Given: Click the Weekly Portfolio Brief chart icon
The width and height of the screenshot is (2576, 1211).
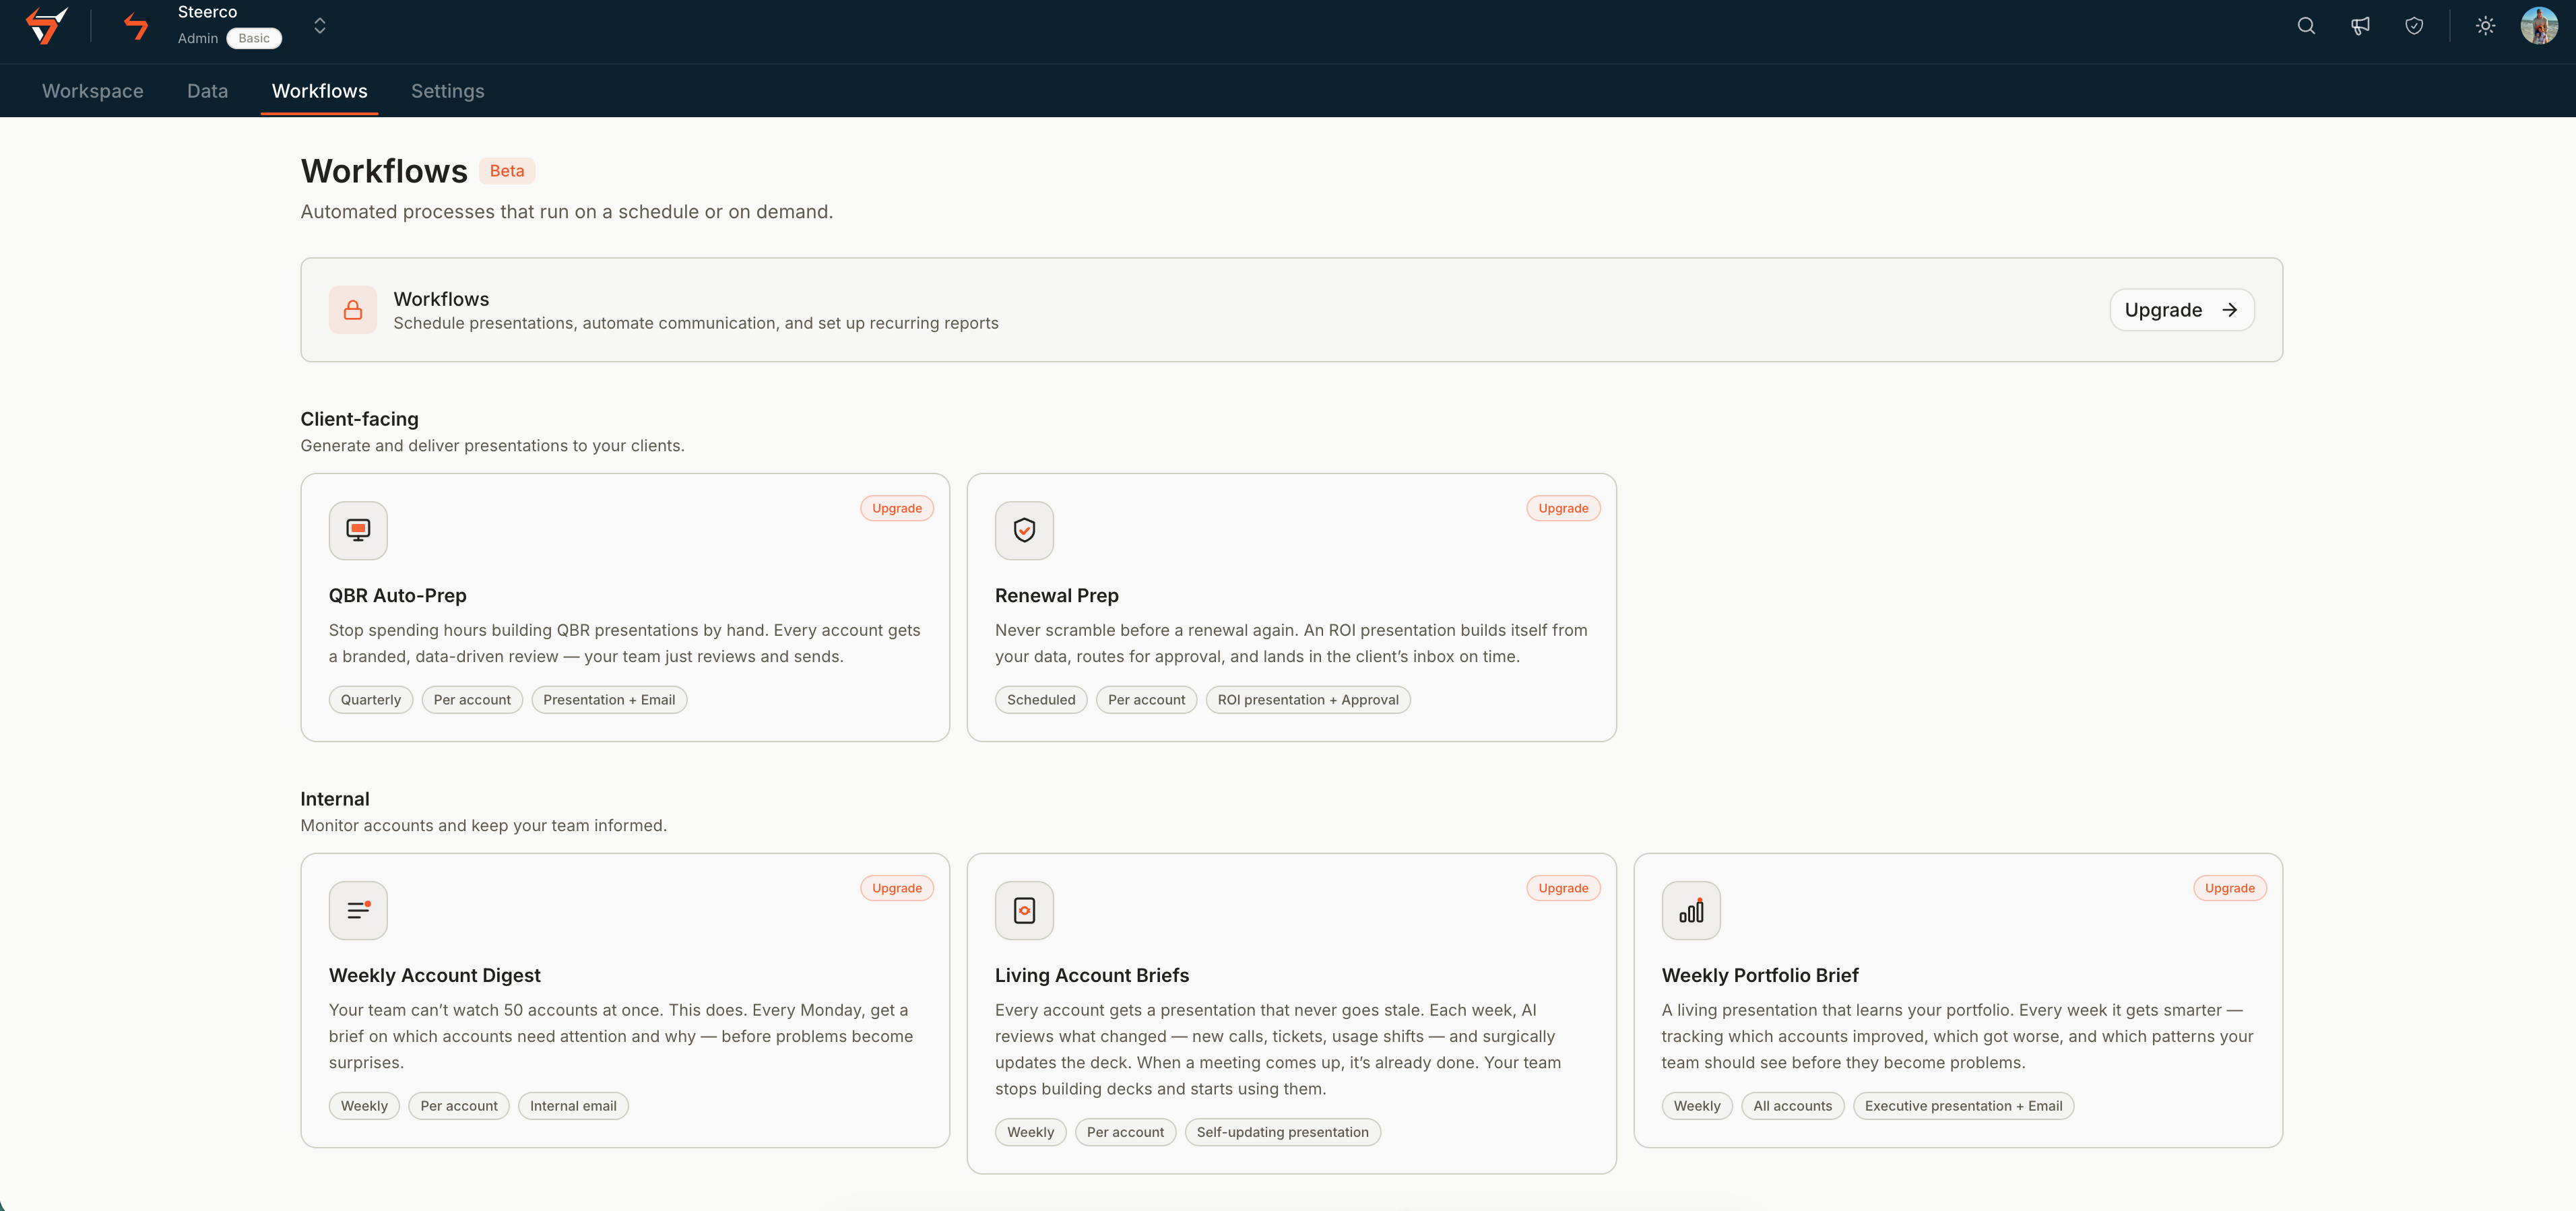Looking at the screenshot, I should (1691, 910).
